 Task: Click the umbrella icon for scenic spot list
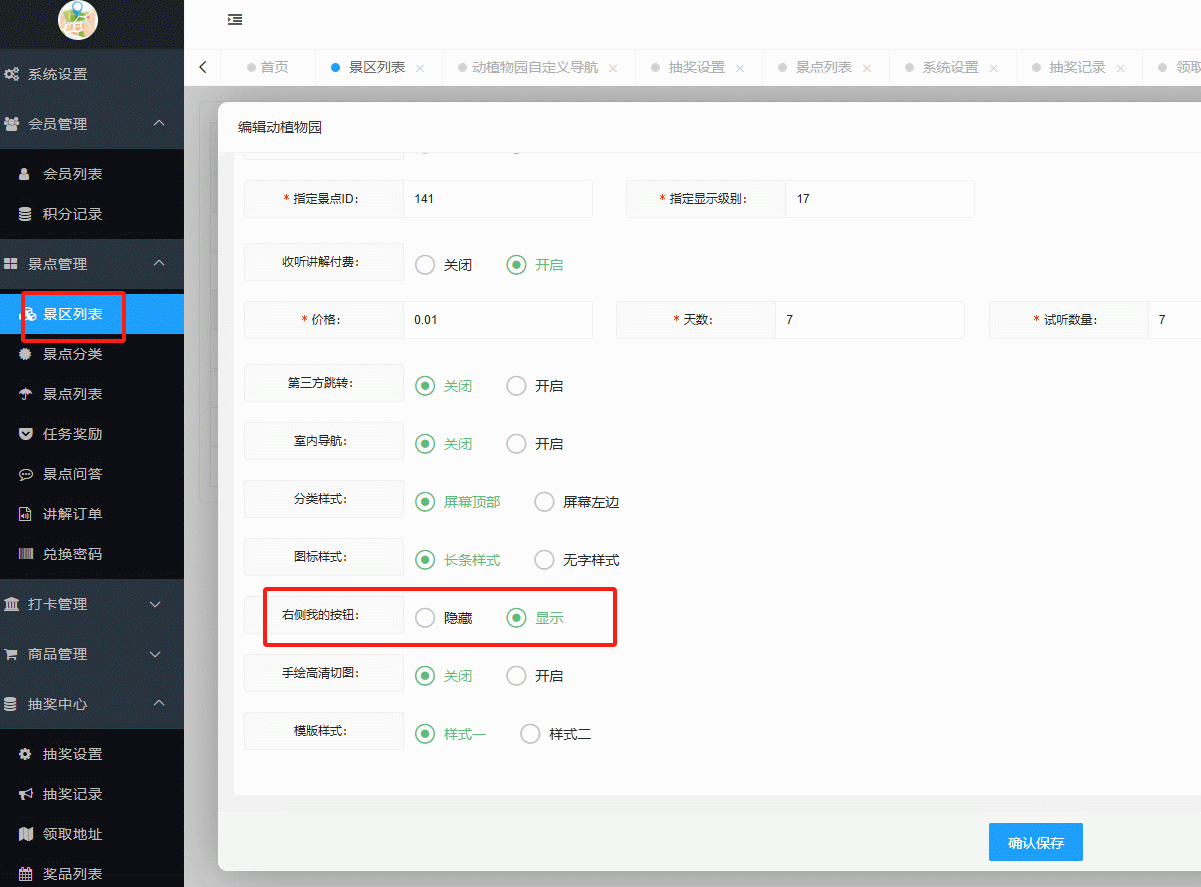25,394
